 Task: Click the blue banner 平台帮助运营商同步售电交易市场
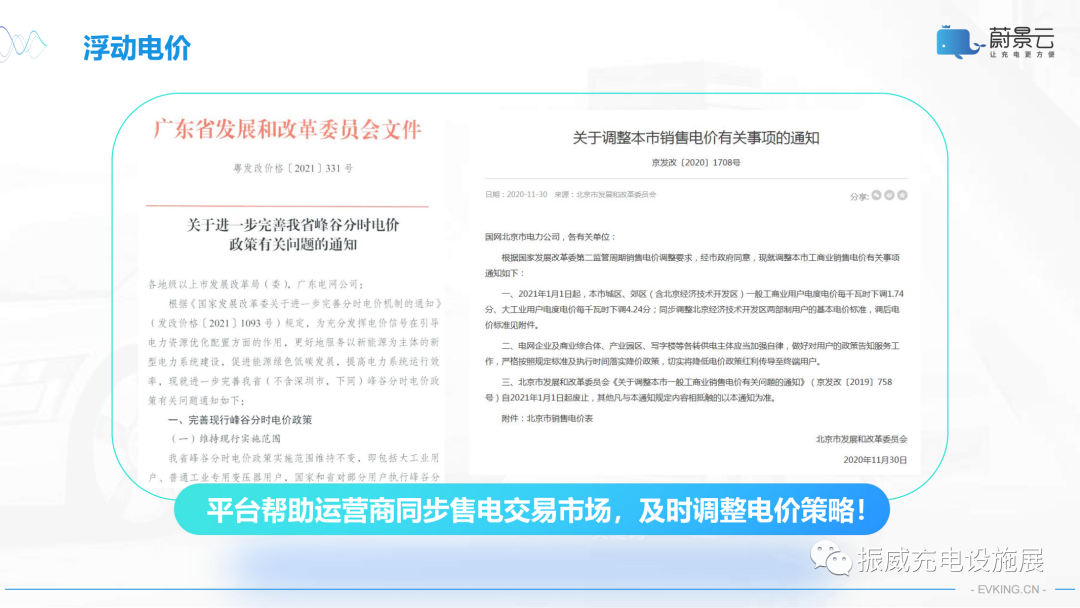click(x=540, y=510)
